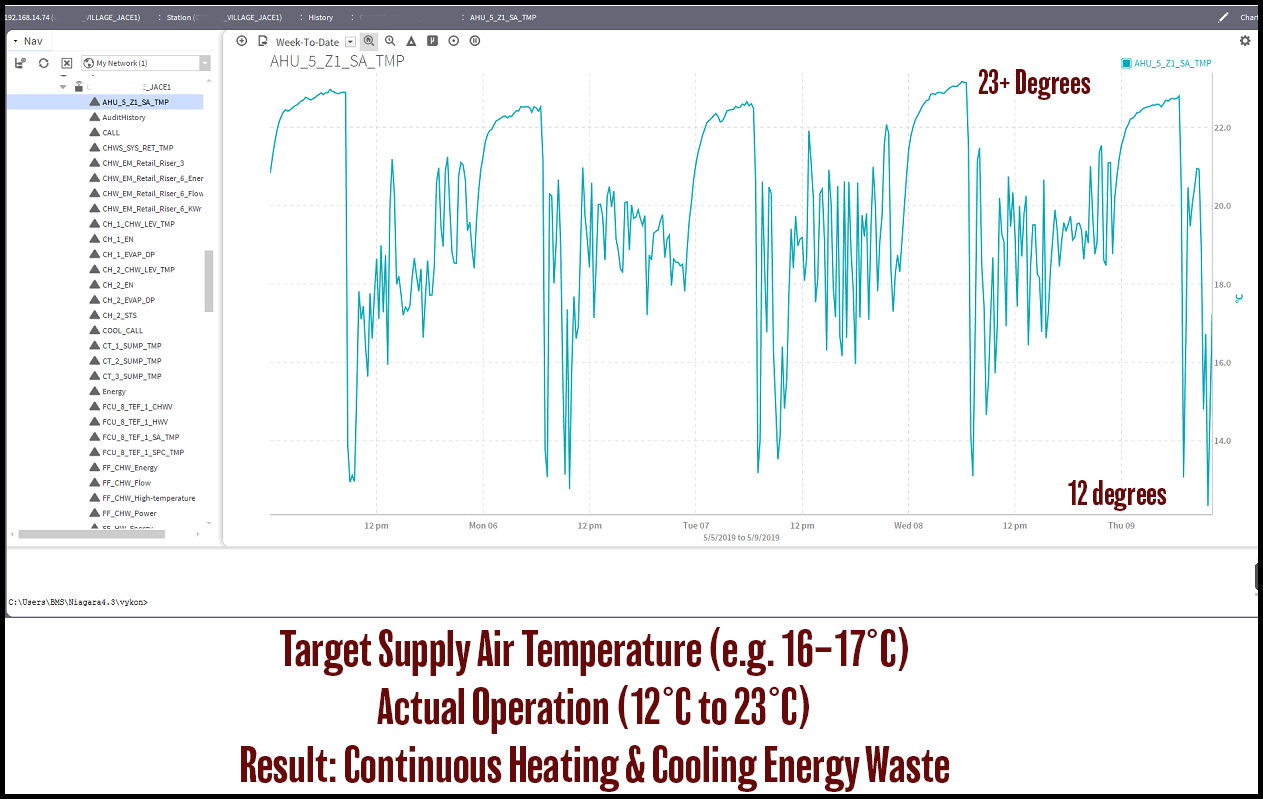The image size is (1263, 799).
Task: Click the open connection icon in Nav toolbar
Action: (x=20, y=63)
